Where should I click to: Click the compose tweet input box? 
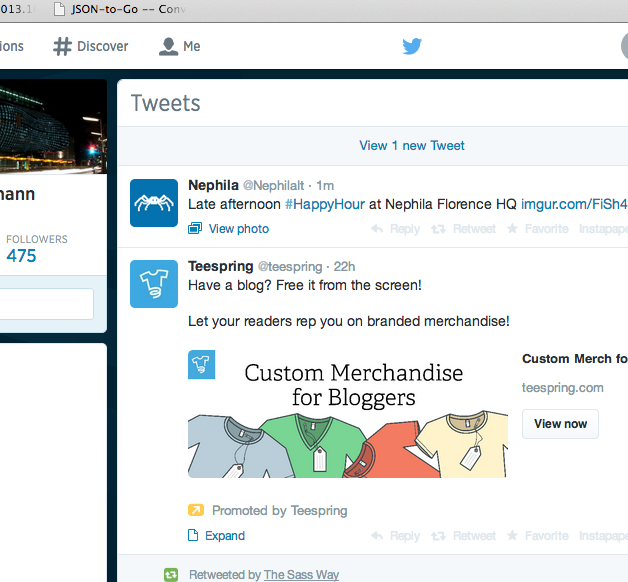click(x=46, y=304)
